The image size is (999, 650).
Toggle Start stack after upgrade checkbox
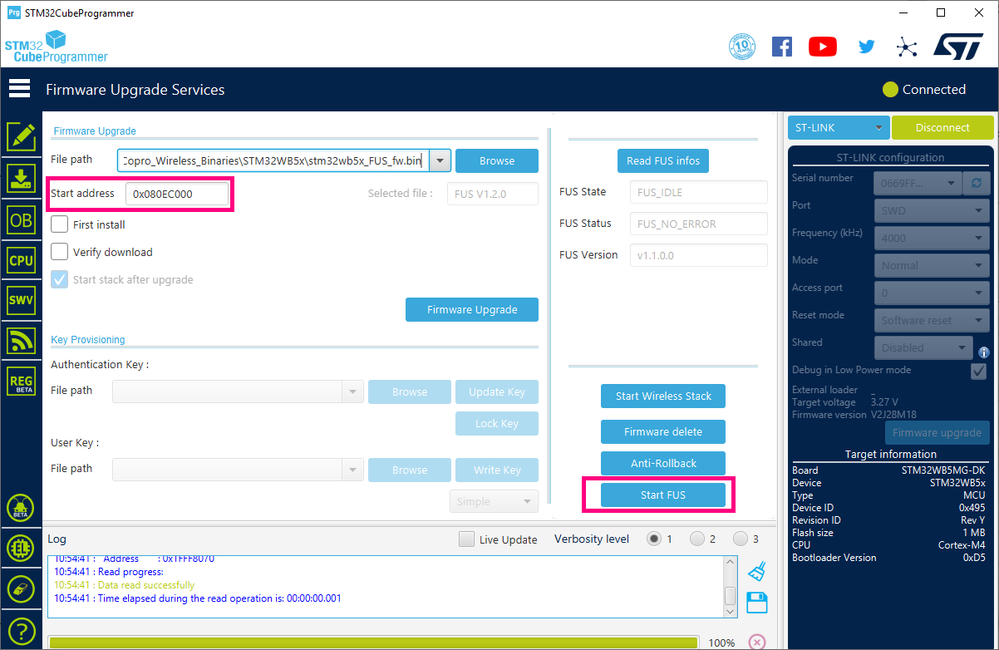(x=59, y=279)
